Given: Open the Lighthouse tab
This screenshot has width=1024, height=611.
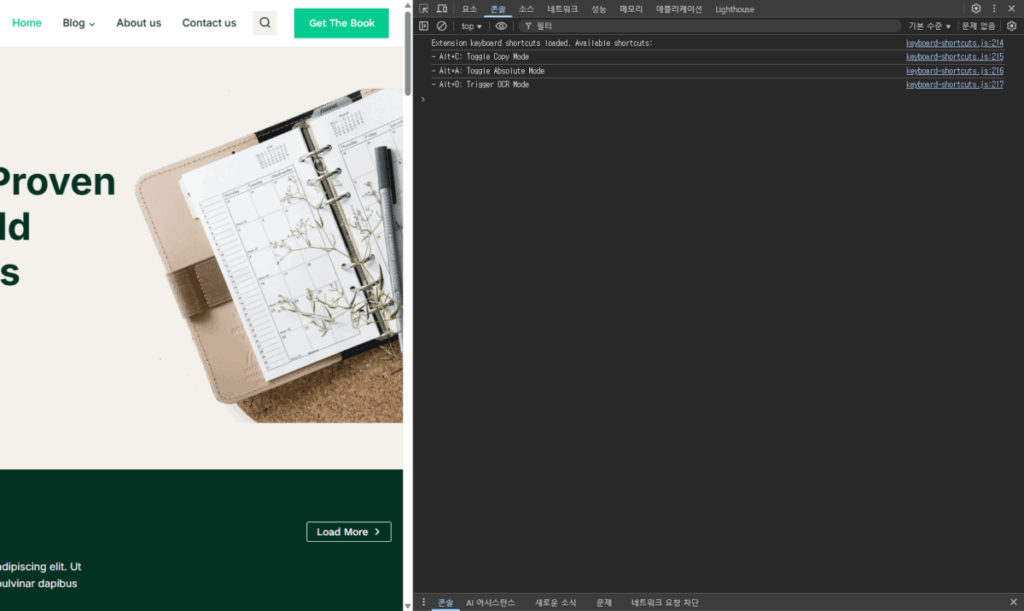Looking at the screenshot, I should pyautogui.click(x=734, y=9).
